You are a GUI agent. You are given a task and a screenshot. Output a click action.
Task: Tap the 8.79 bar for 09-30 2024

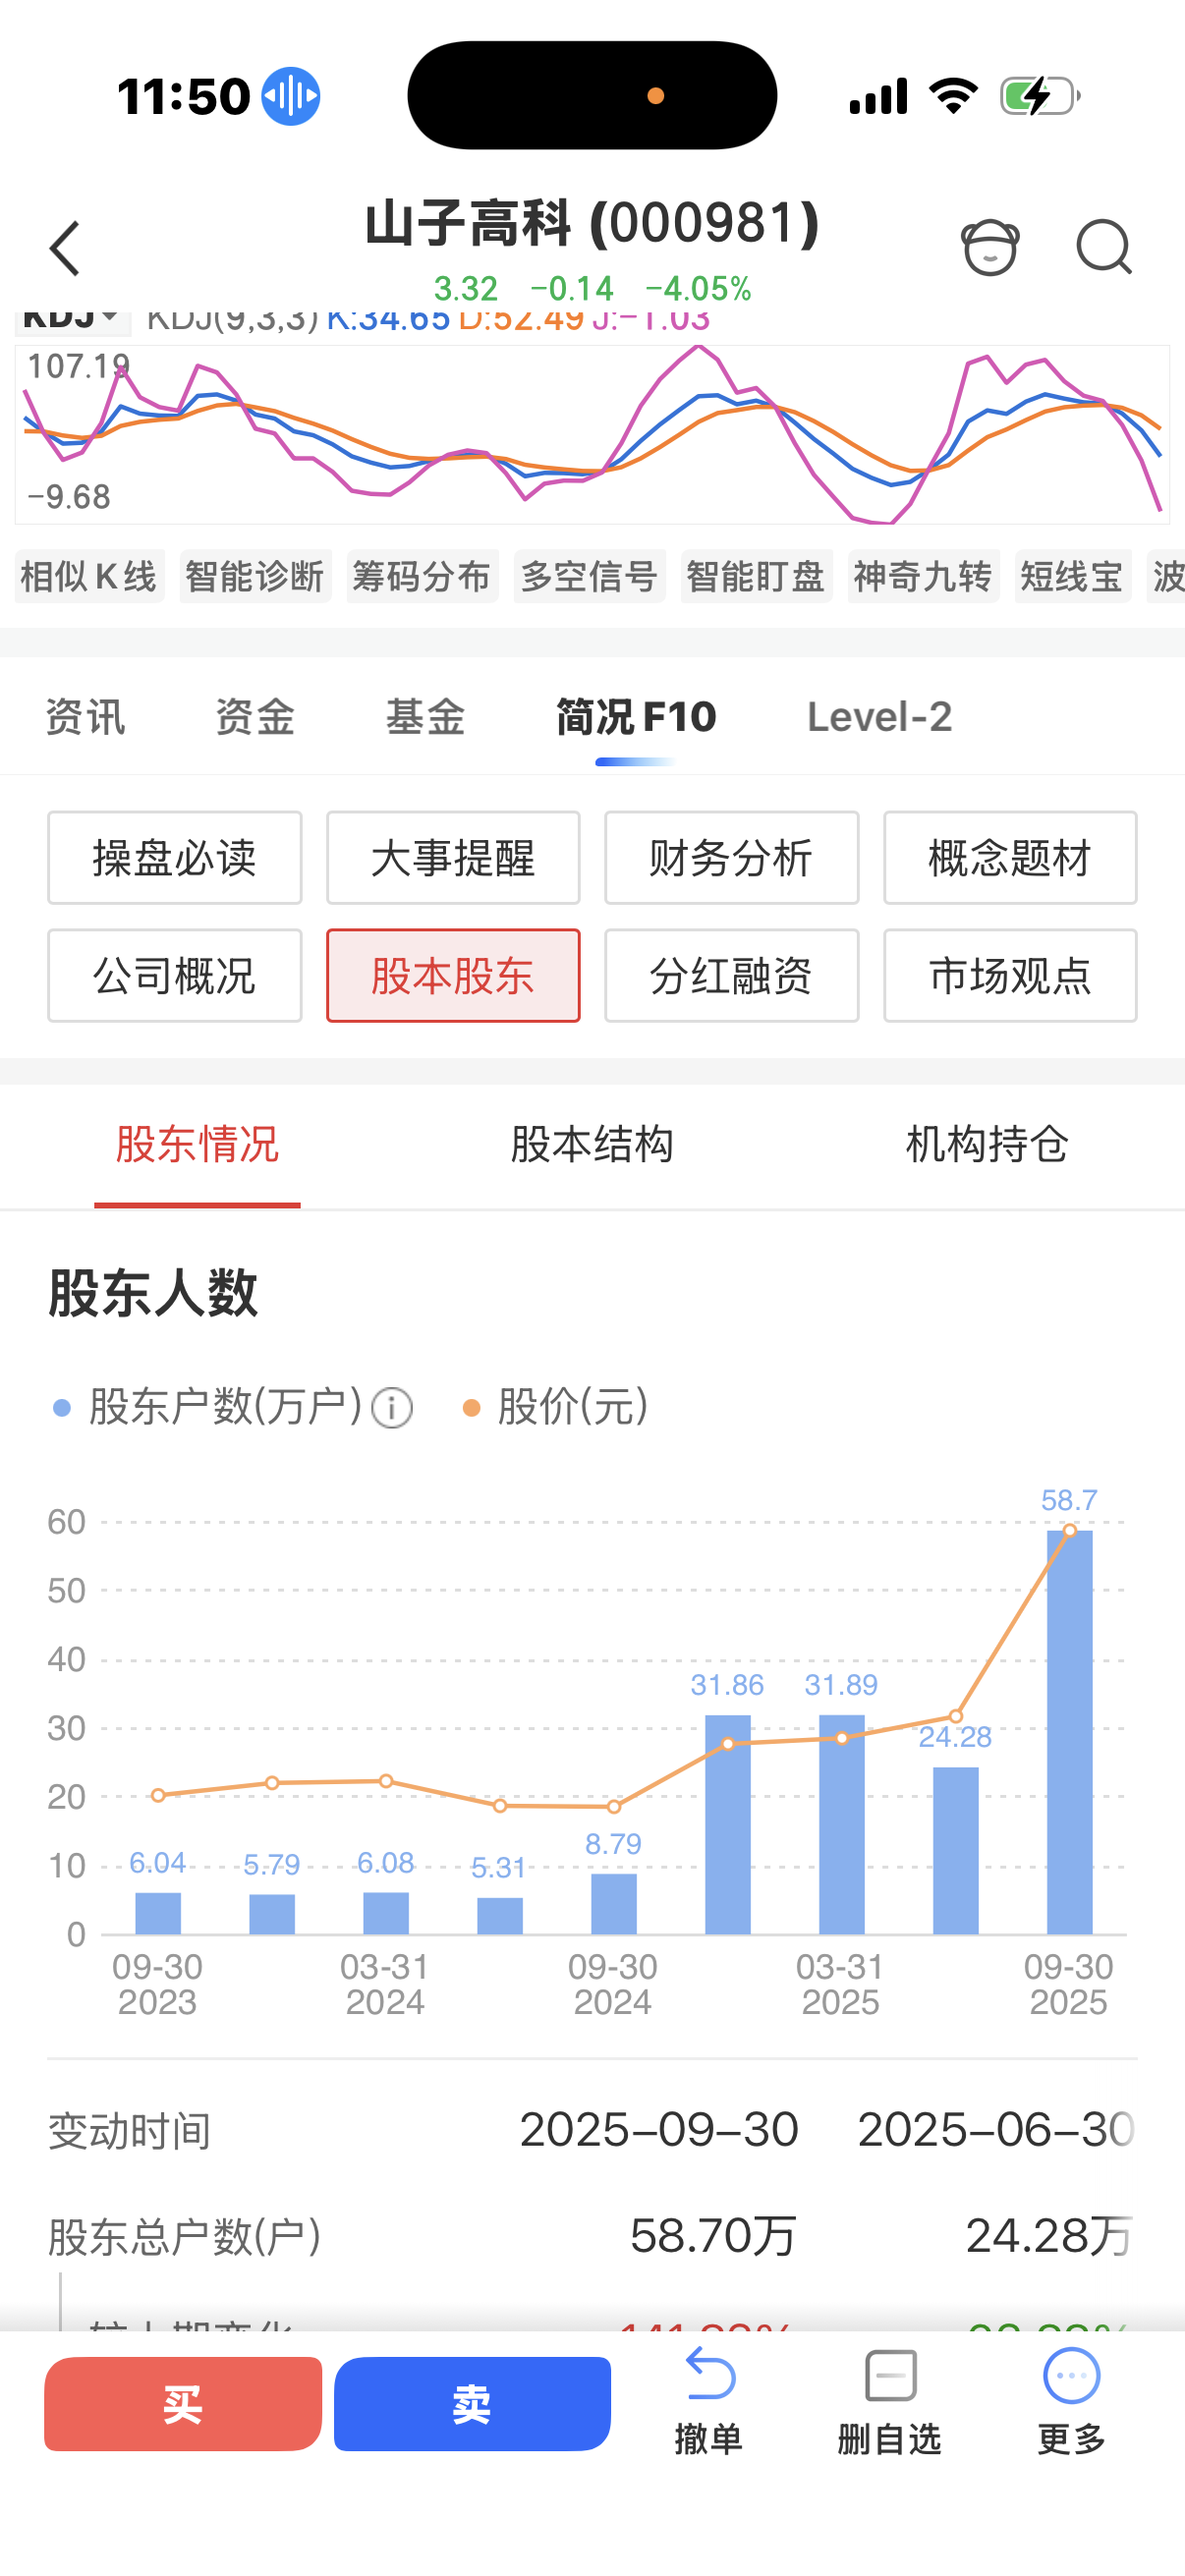pyautogui.click(x=614, y=1904)
